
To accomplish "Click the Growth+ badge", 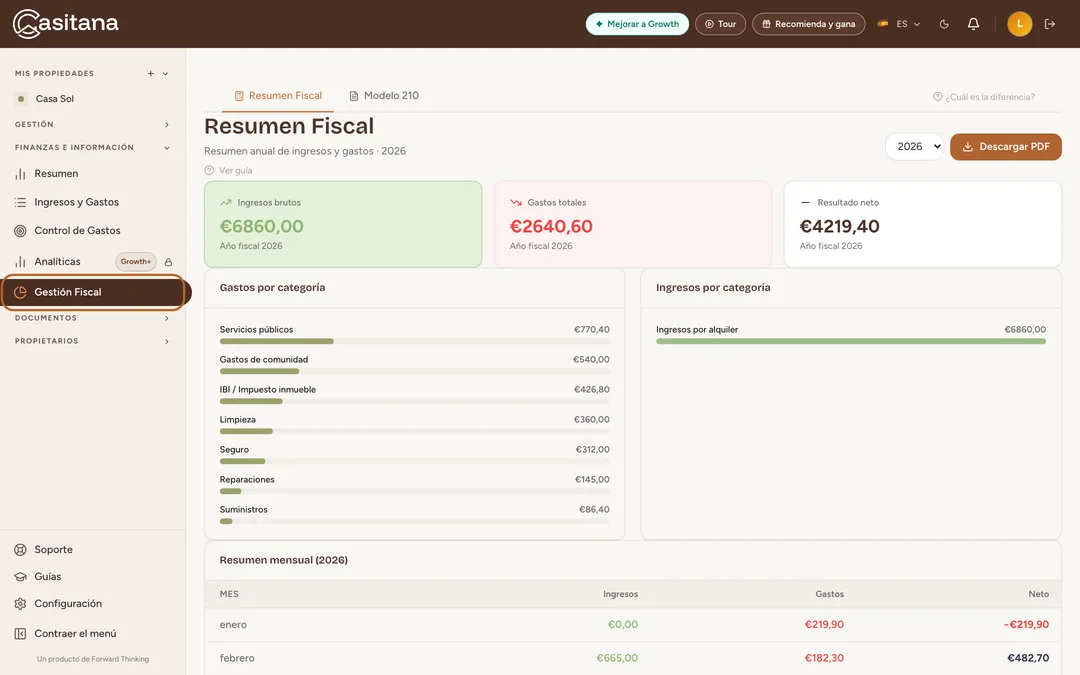I will [136, 262].
